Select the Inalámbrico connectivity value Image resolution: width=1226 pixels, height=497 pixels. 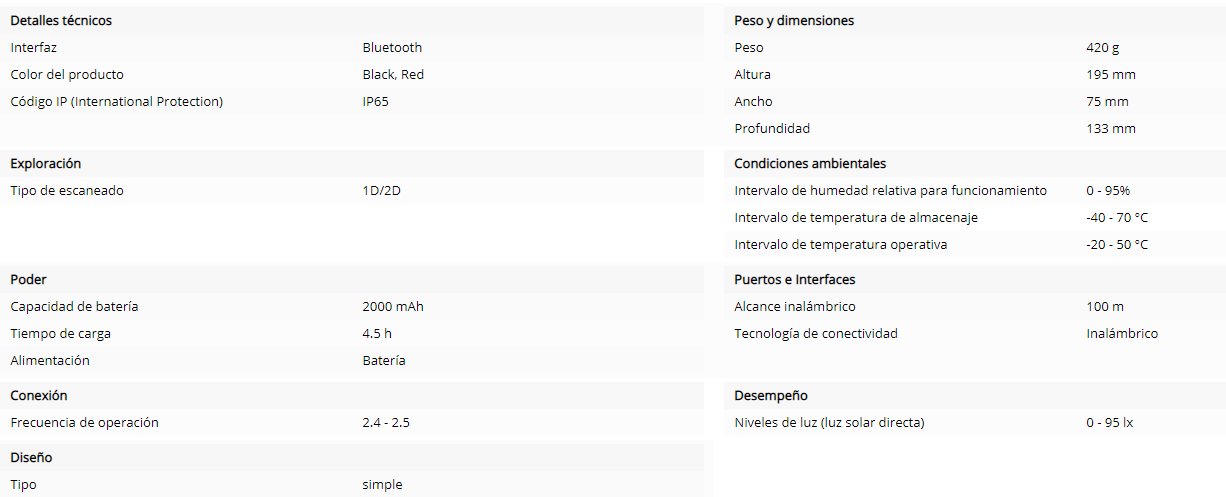coord(1122,333)
